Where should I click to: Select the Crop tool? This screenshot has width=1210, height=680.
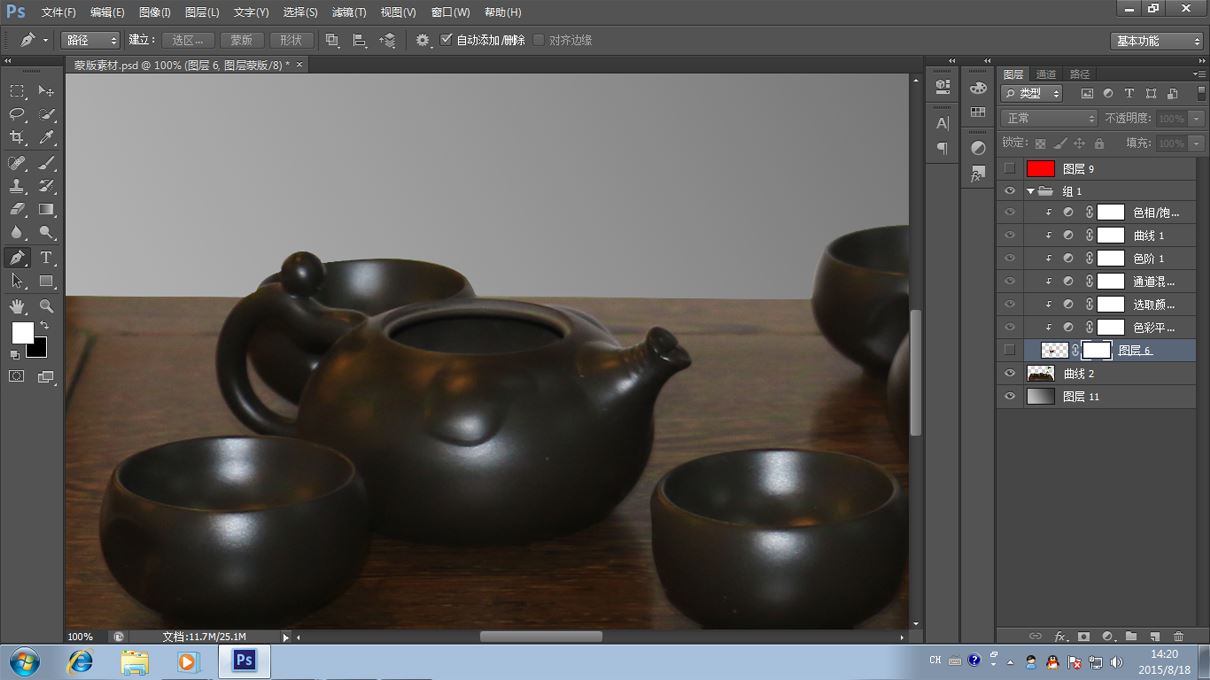tap(17, 138)
